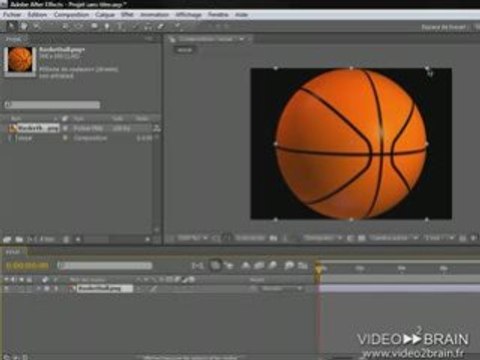Image resolution: width=480 pixels, height=360 pixels.
Task: Open composition mini-flowchart in timeline
Action: point(197,265)
